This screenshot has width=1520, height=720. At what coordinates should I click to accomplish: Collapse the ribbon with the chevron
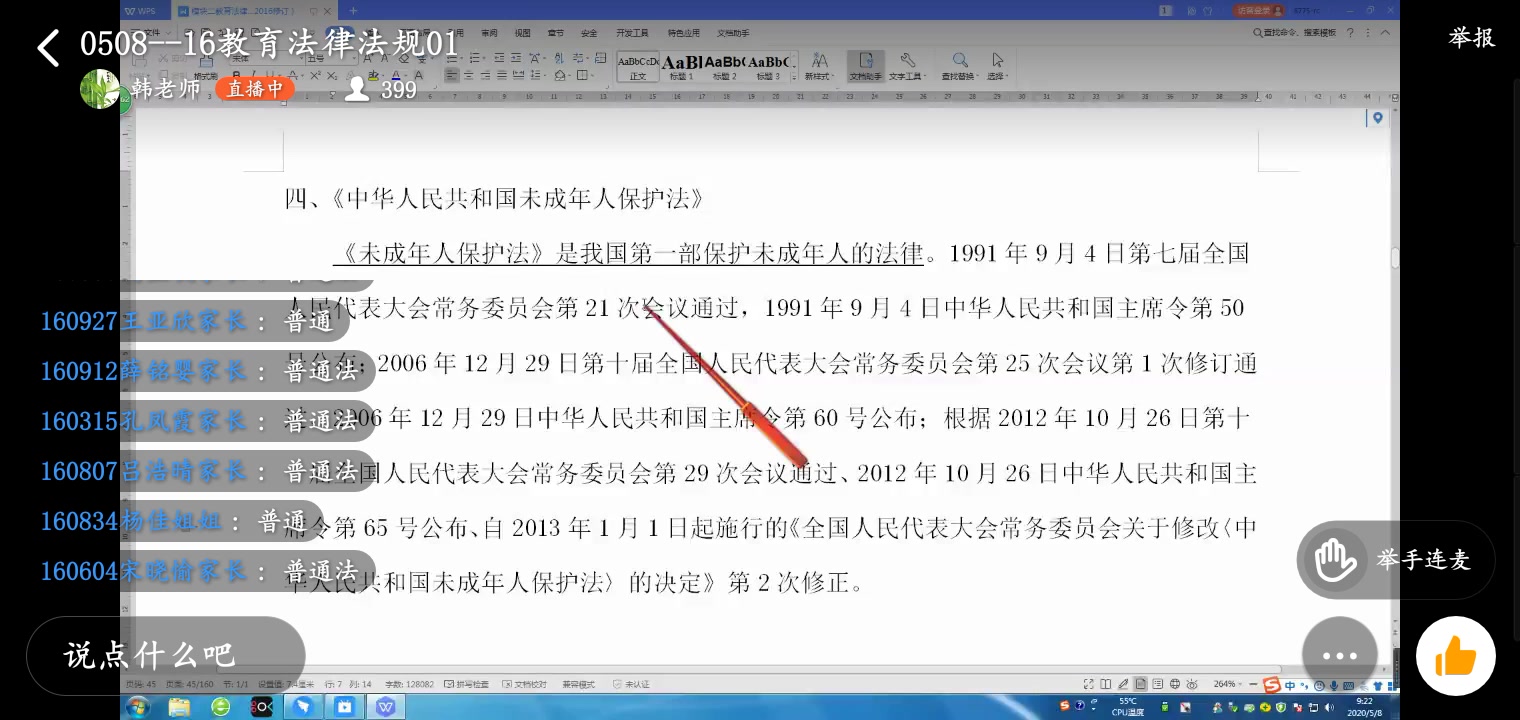(1385, 32)
